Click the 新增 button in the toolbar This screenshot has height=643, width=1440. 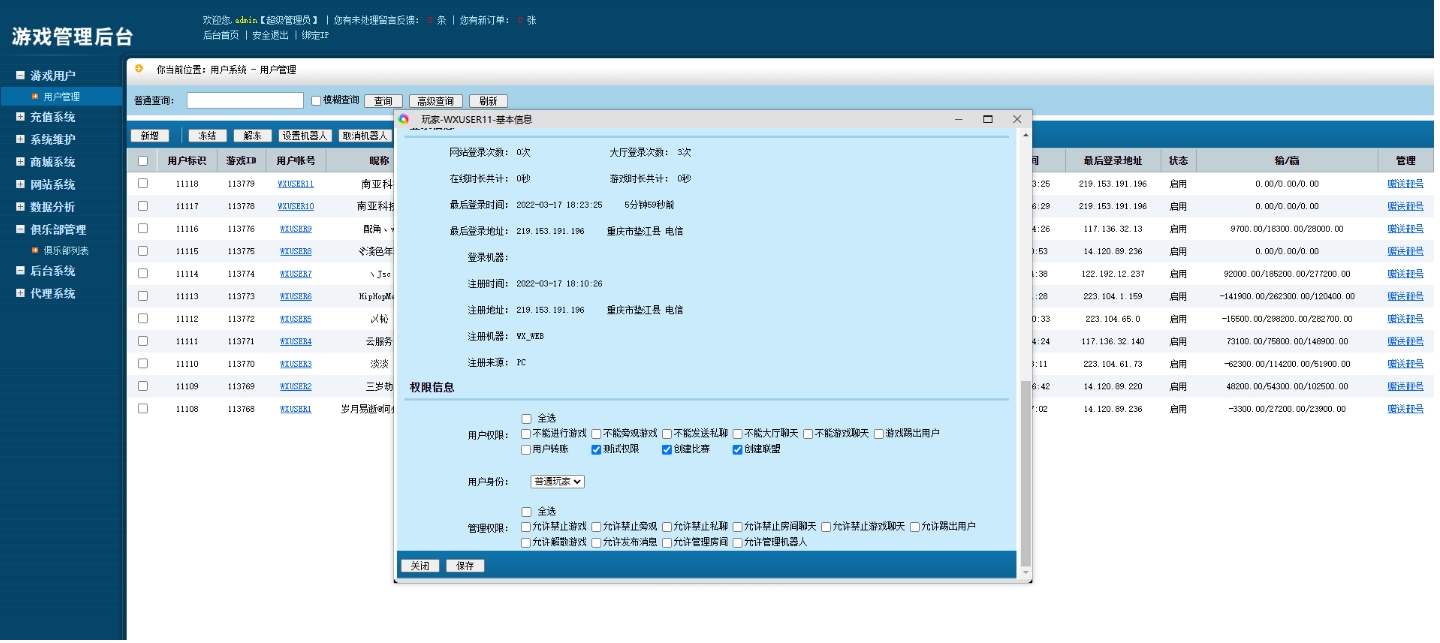coord(149,136)
